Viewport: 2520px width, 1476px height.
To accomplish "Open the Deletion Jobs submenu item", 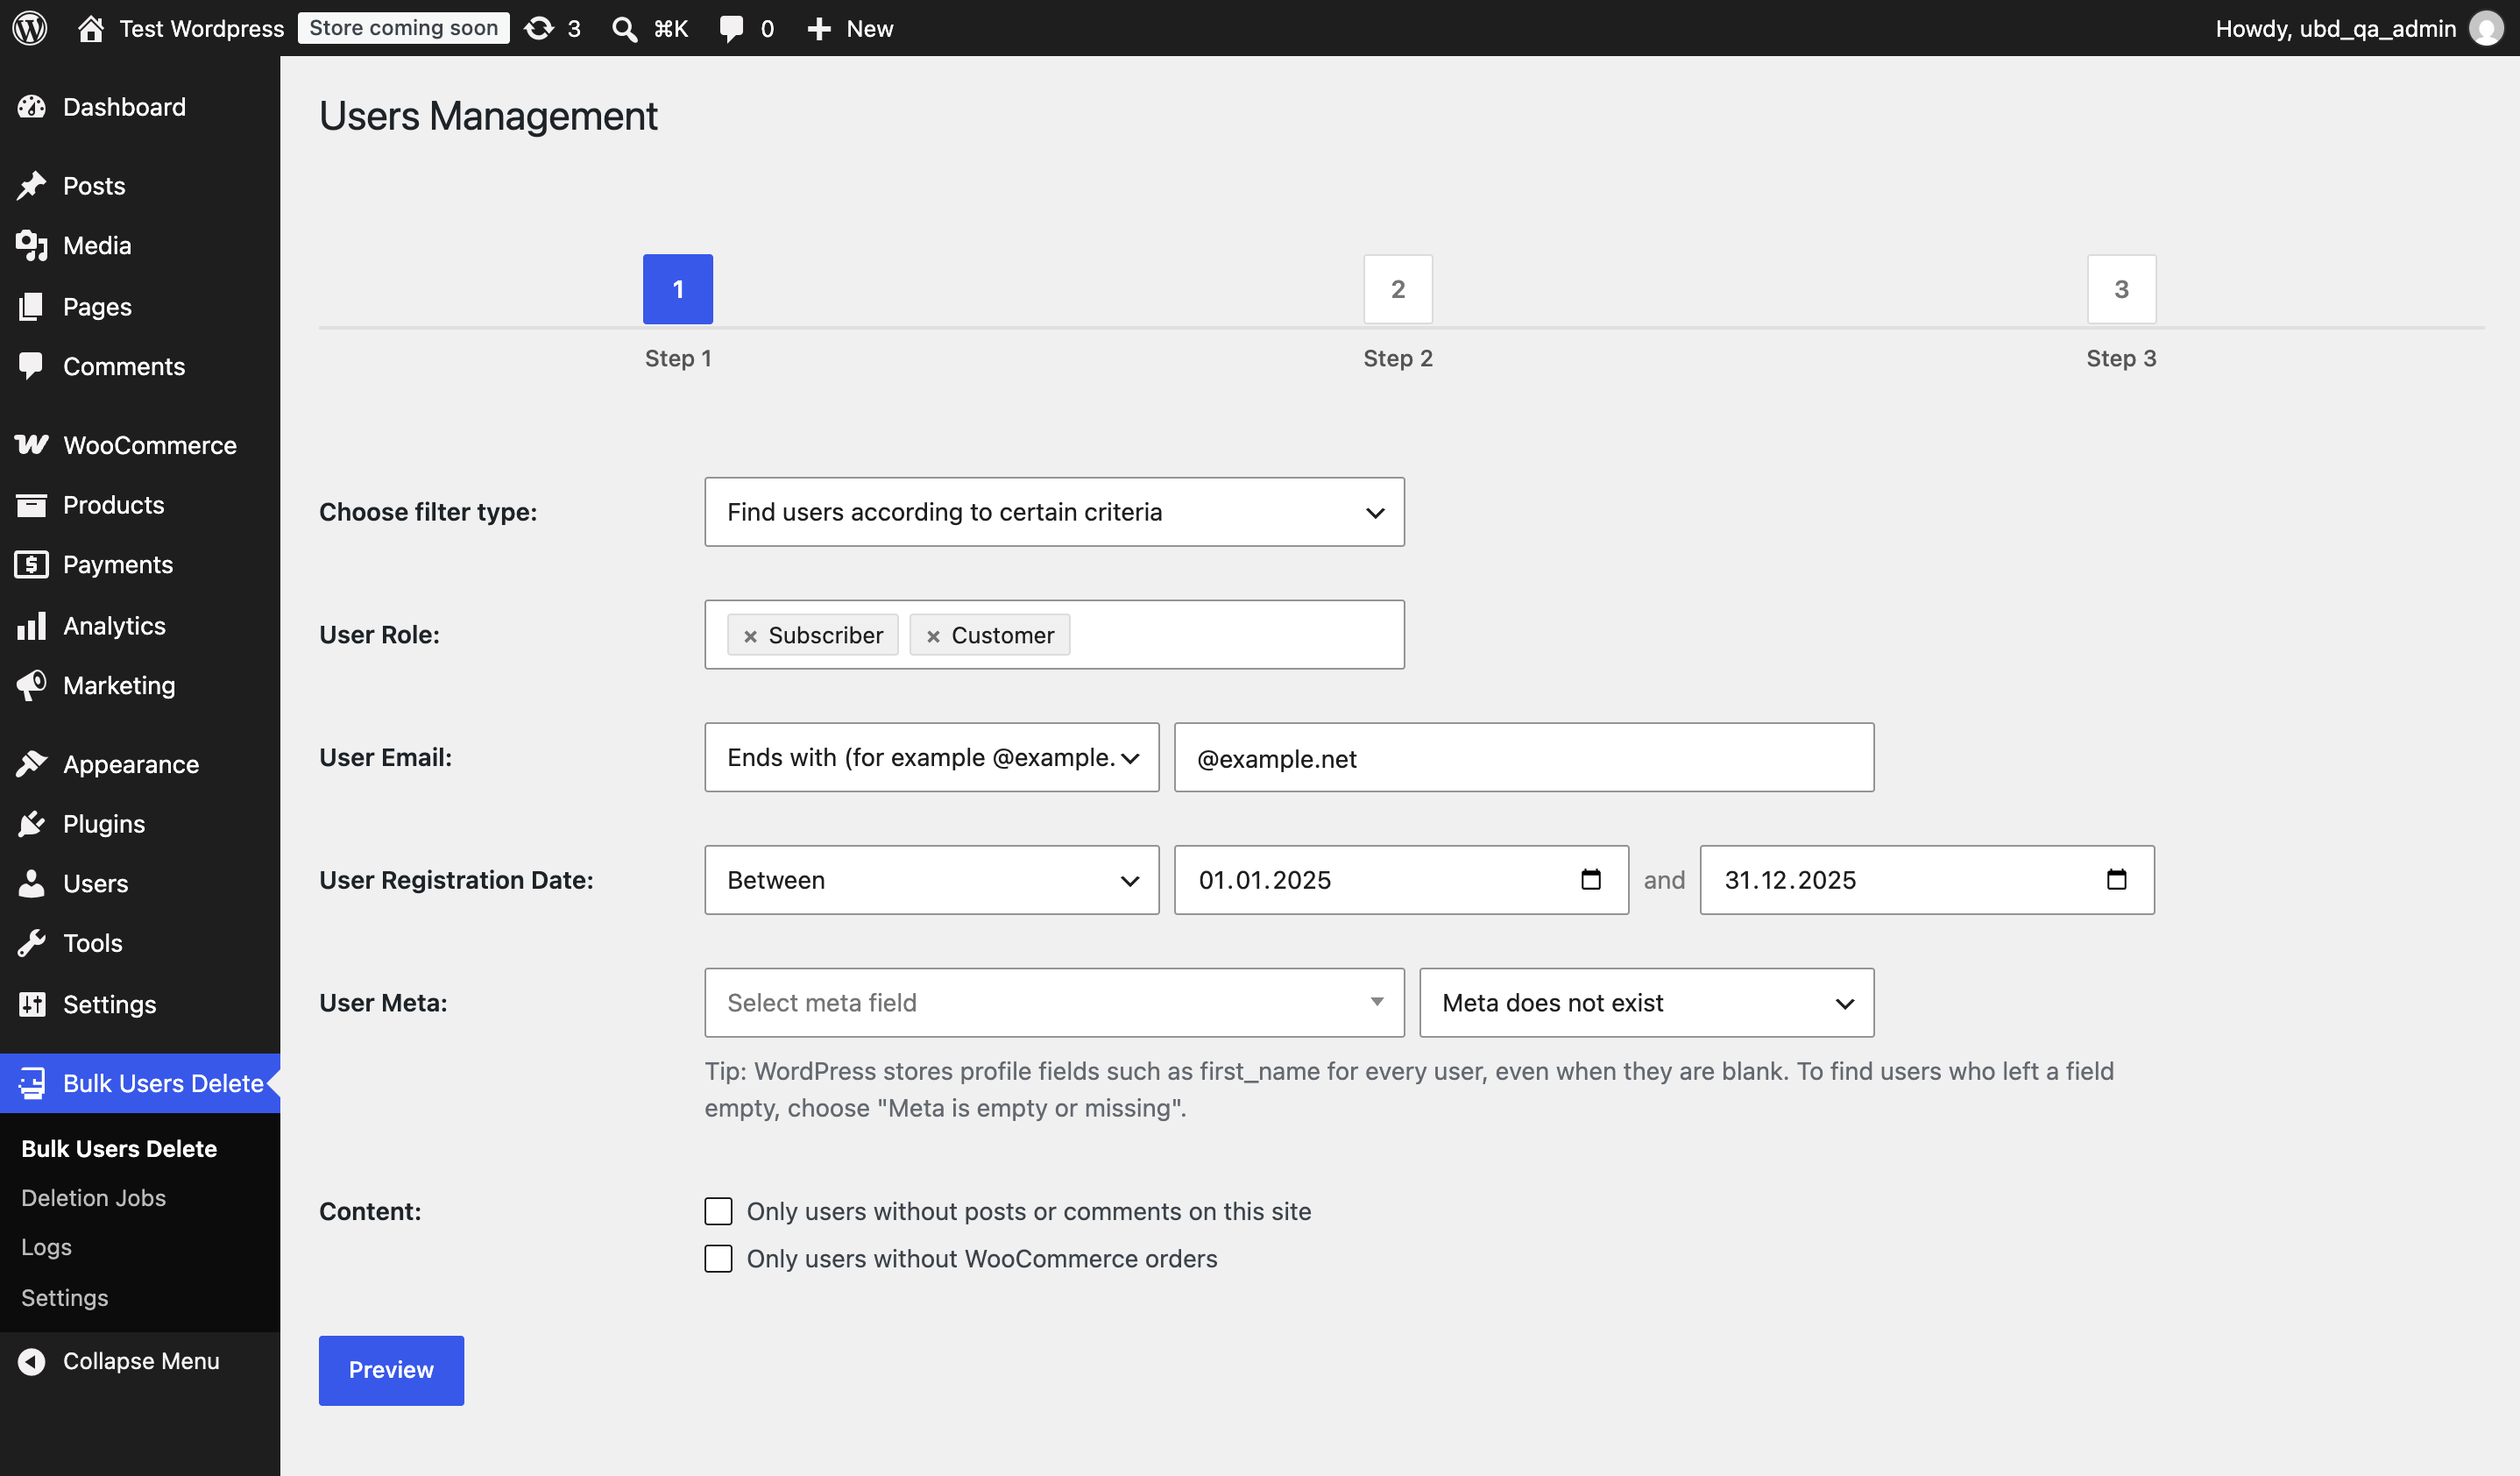I will (93, 1198).
